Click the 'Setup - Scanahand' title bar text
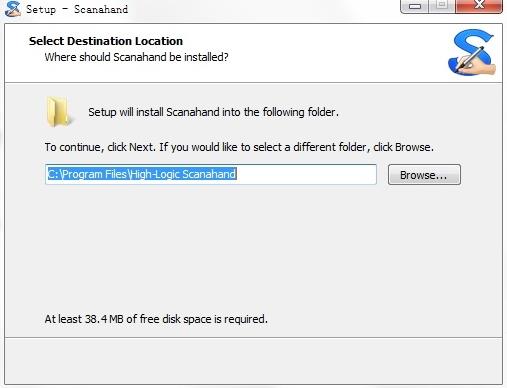Viewport: 507px width, 388px height. (x=77, y=9)
